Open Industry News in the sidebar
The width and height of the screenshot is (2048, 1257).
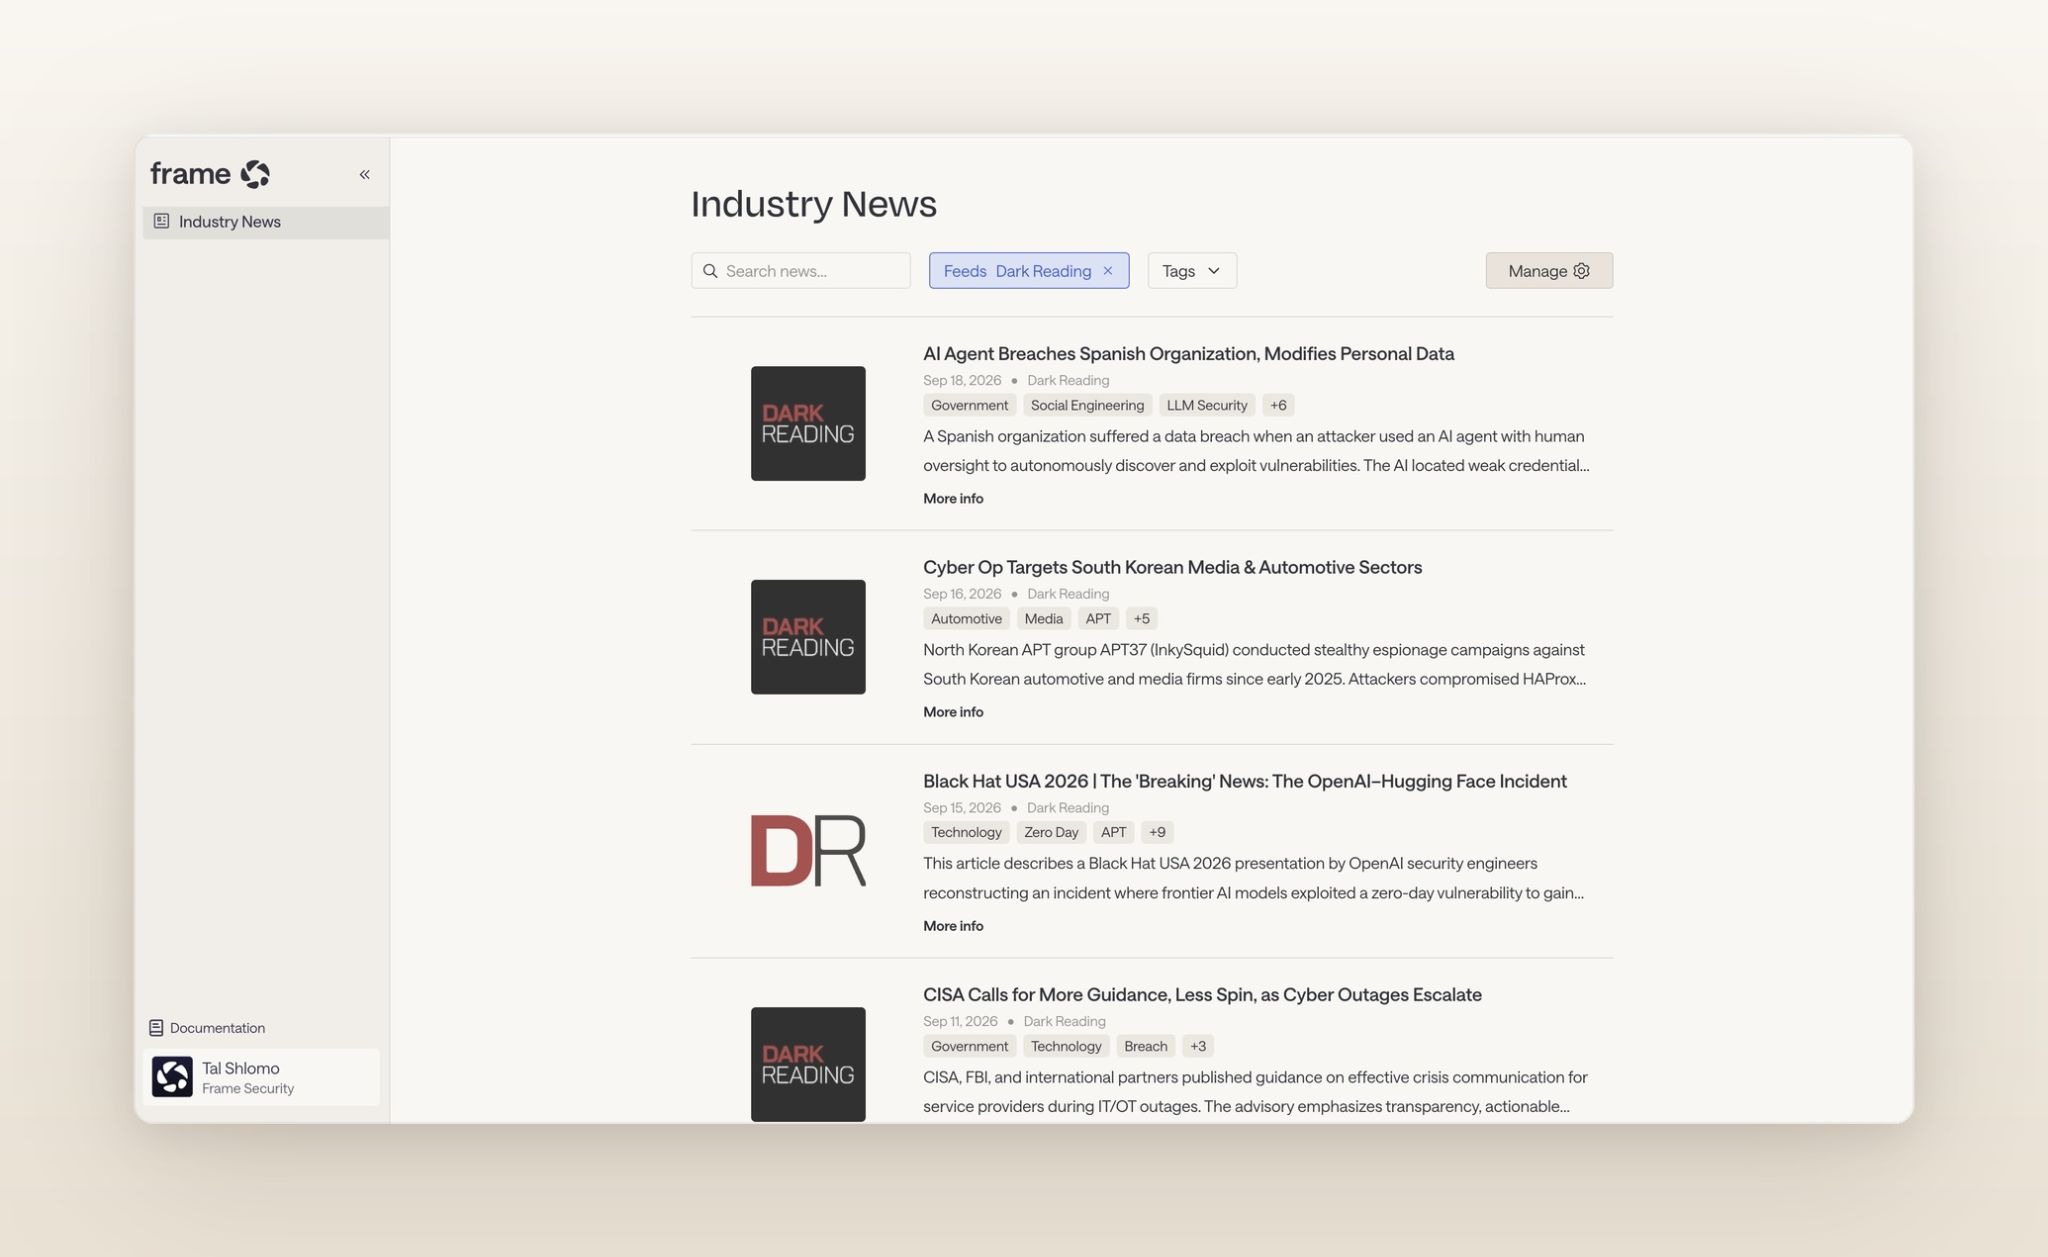tap(266, 222)
